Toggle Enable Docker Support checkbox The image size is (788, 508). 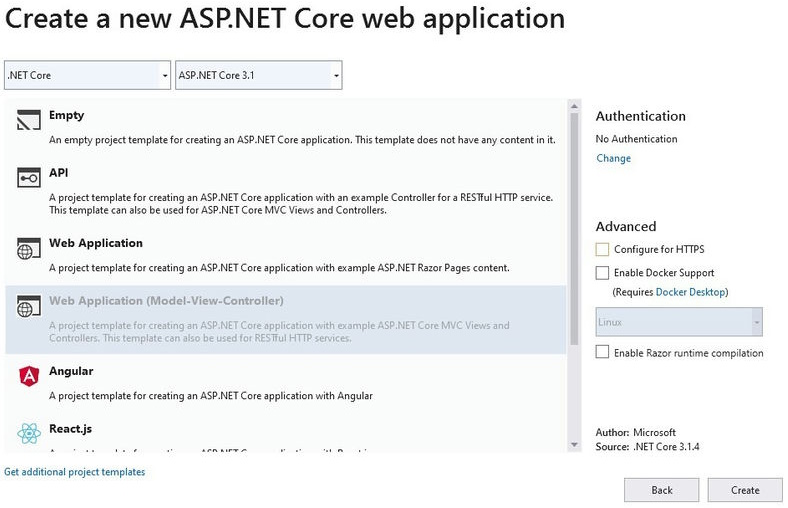[602, 272]
